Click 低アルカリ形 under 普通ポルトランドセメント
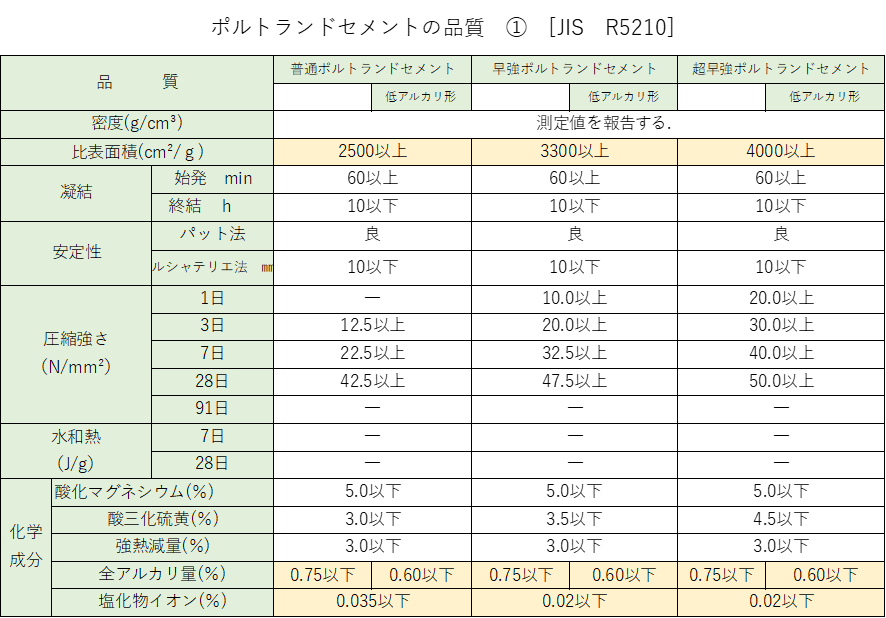This screenshot has width=886, height=618. (420, 97)
